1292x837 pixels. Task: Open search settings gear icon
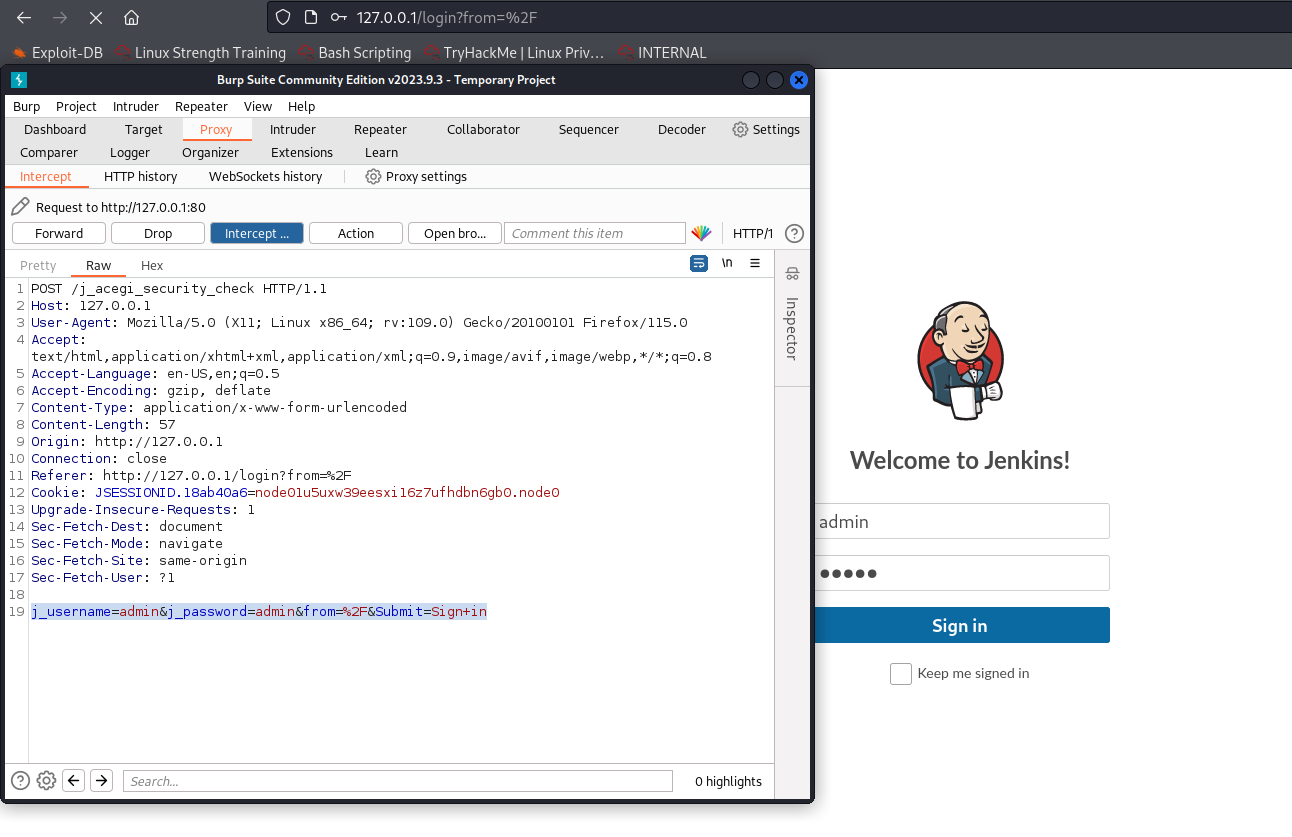(46, 781)
